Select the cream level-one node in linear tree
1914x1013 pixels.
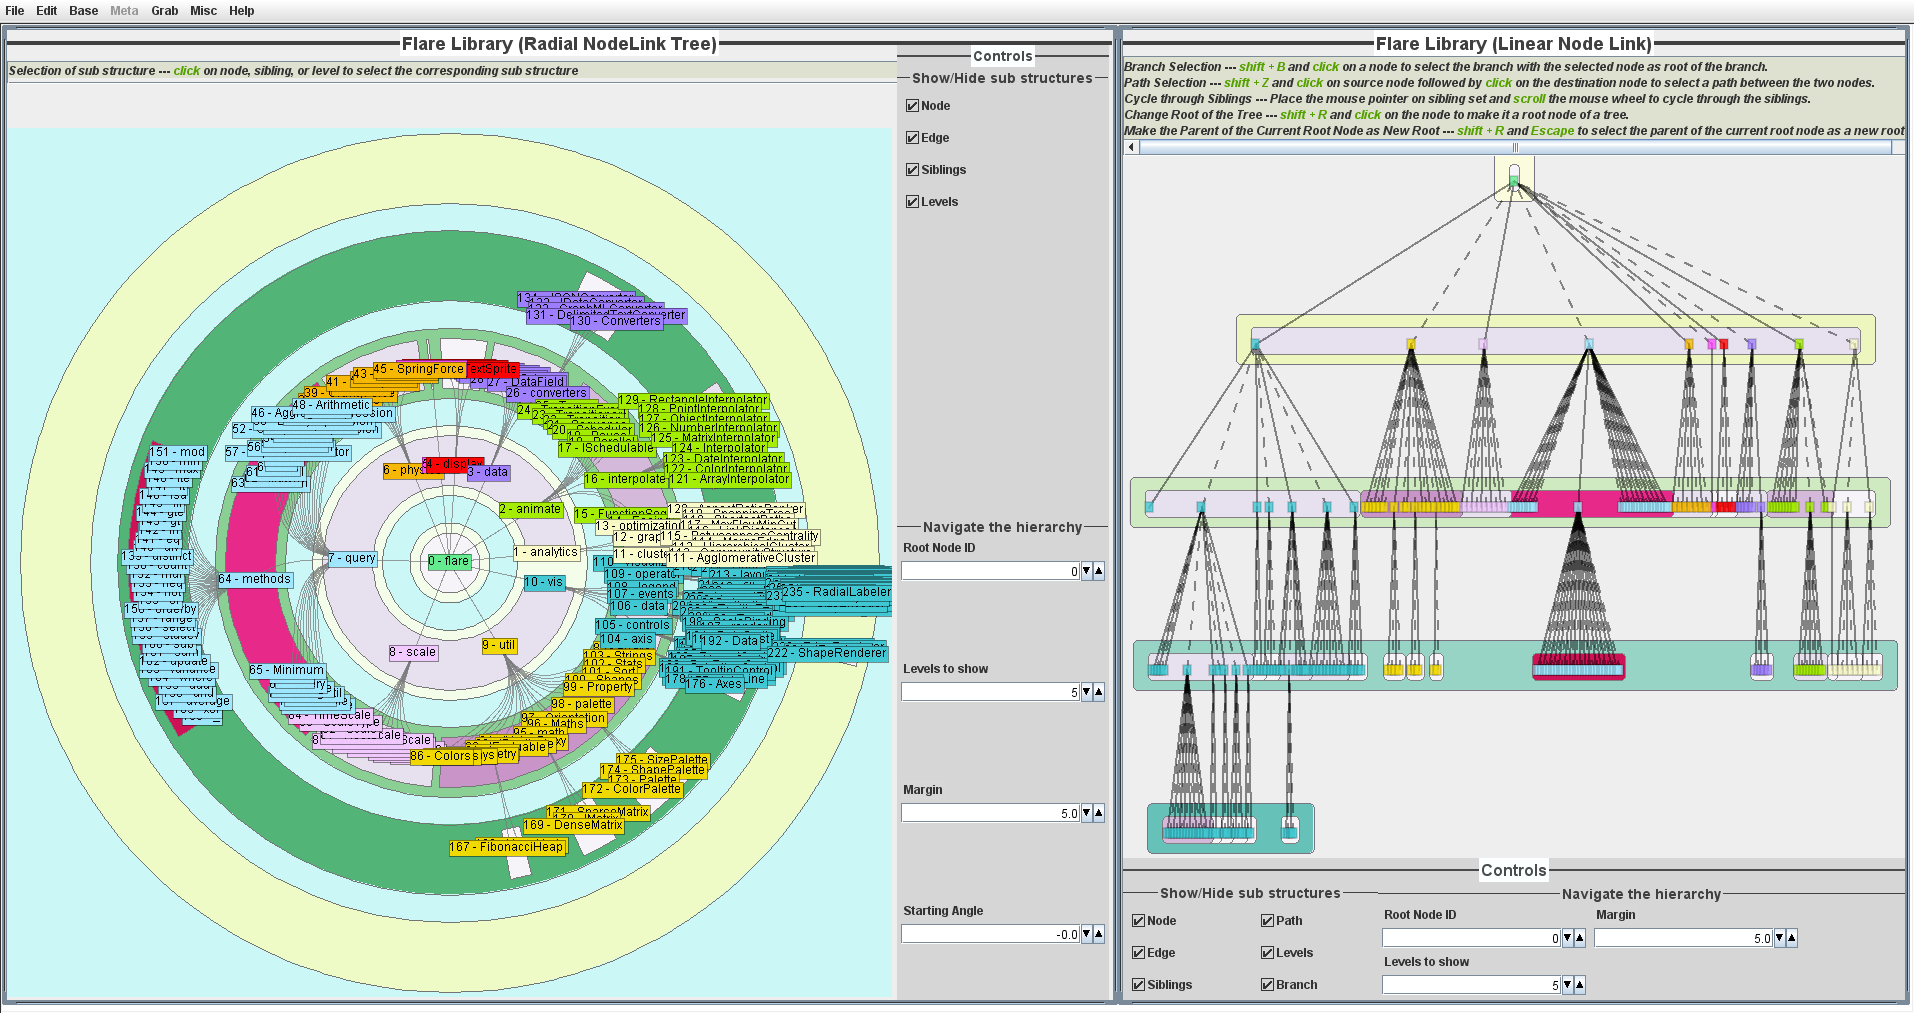pyautogui.click(x=1853, y=344)
